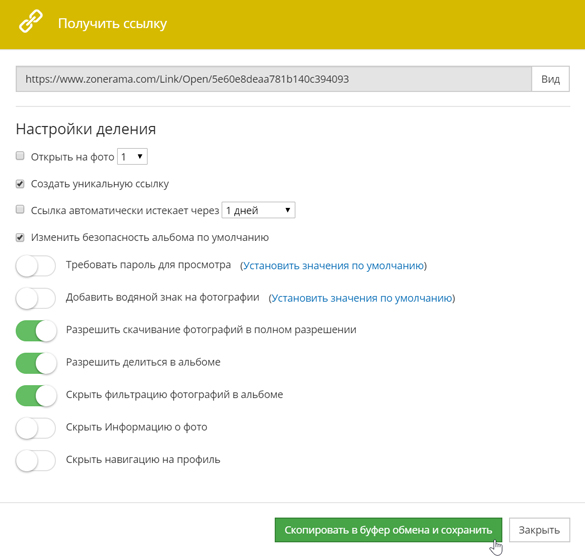Click the 'Закрыть' button

(x=539, y=530)
